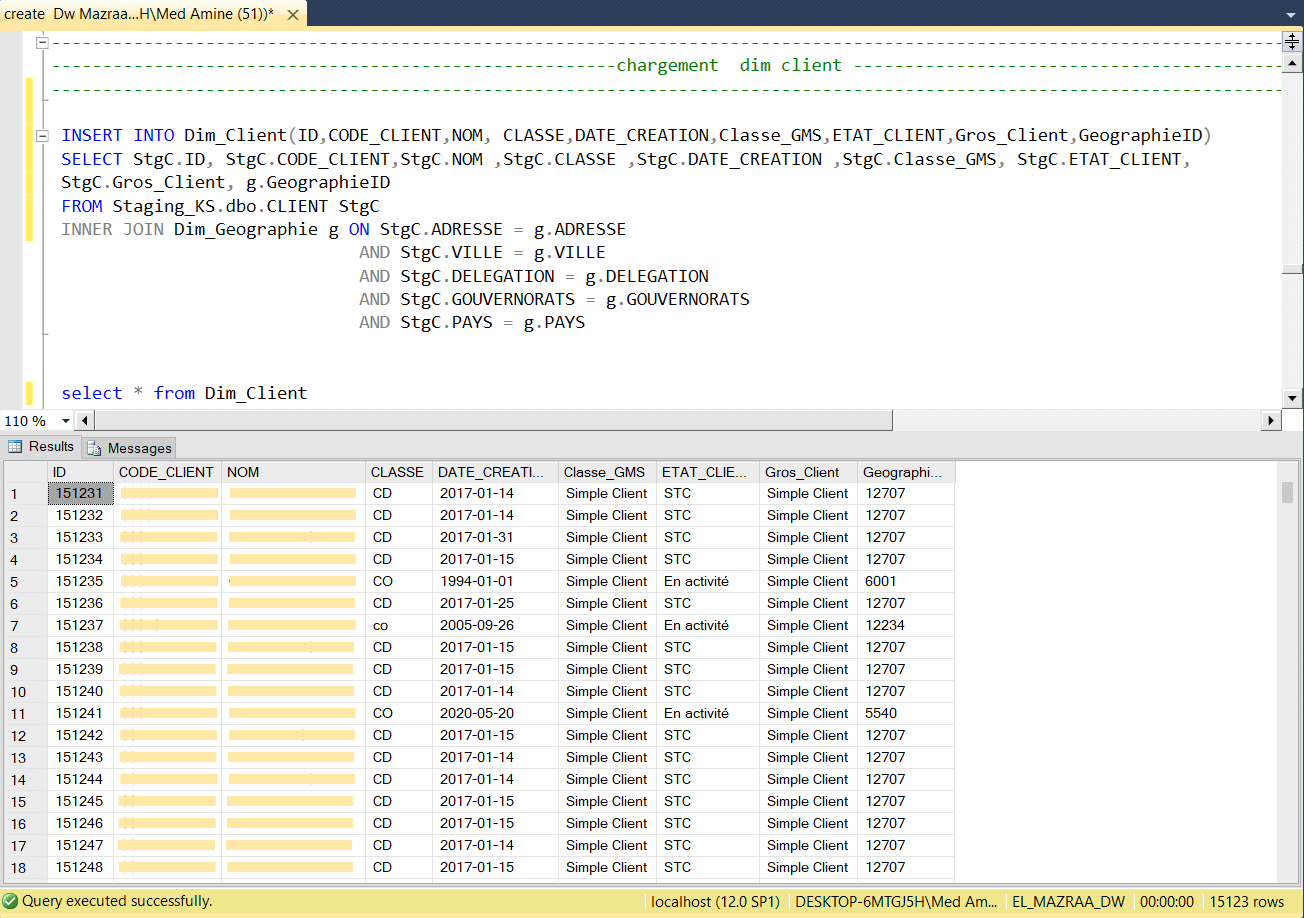The height and width of the screenshot is (918, 1304).
Task: Click the GeographieID cell 12234
Action: [x=906, y=625]
